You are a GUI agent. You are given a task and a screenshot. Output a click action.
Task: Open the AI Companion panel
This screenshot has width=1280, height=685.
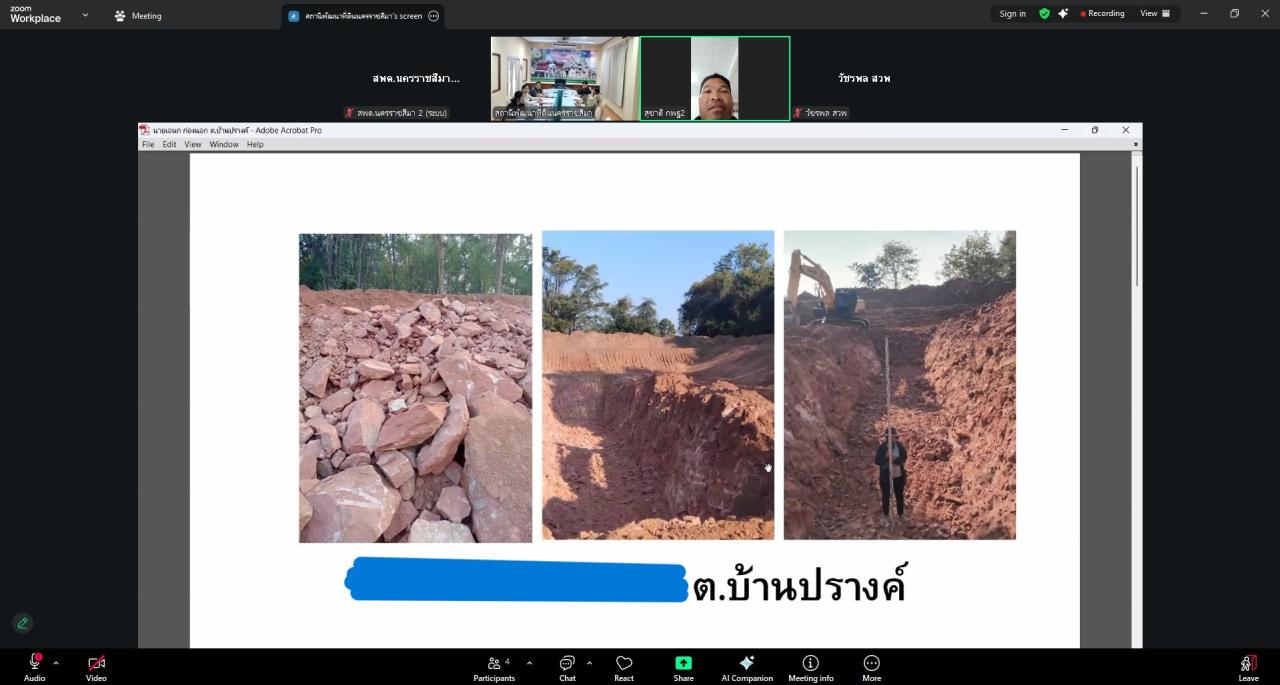[x=747, y=667]
